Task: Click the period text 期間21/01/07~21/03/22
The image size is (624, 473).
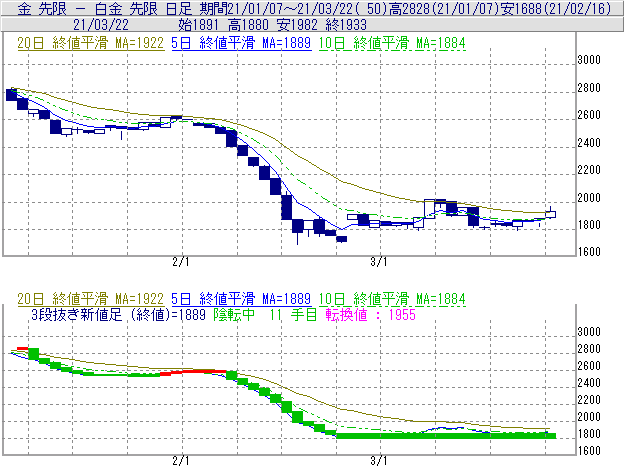Action: (x=276, y=8)
